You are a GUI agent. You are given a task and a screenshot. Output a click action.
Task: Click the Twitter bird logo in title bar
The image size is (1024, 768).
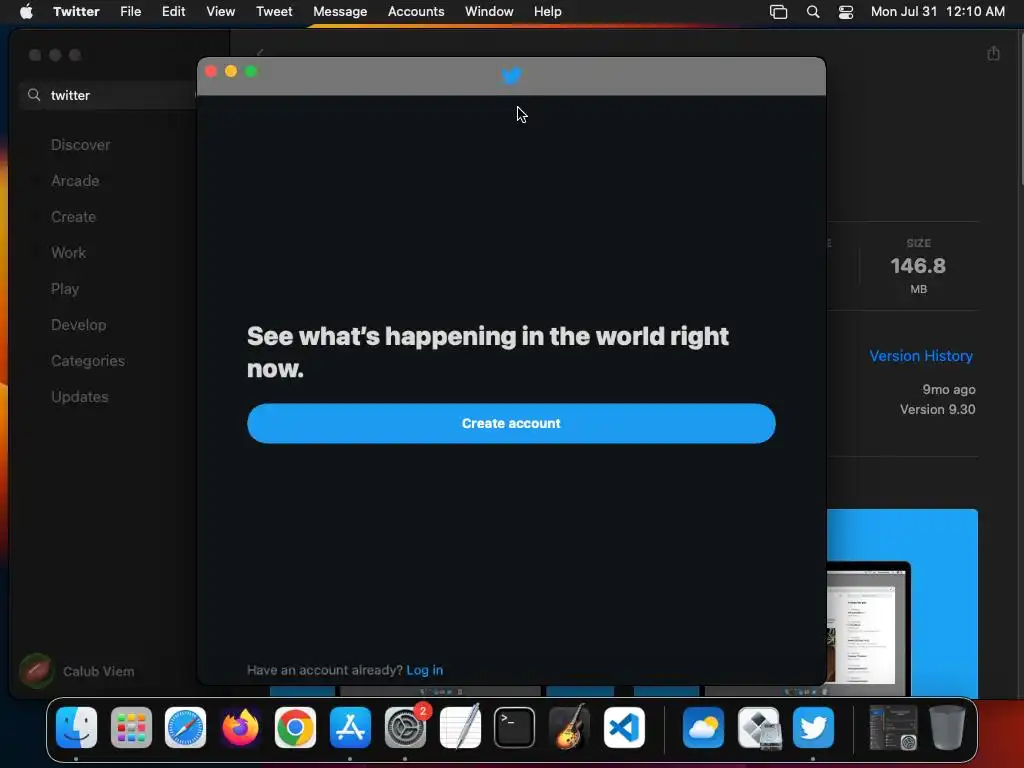click(511, 76)
